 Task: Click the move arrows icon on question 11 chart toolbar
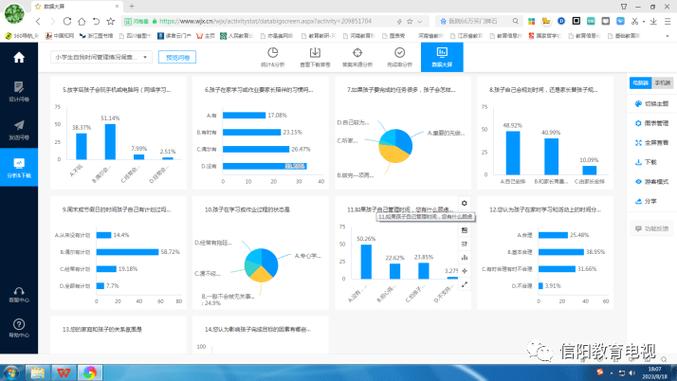[x=465, y=271]
